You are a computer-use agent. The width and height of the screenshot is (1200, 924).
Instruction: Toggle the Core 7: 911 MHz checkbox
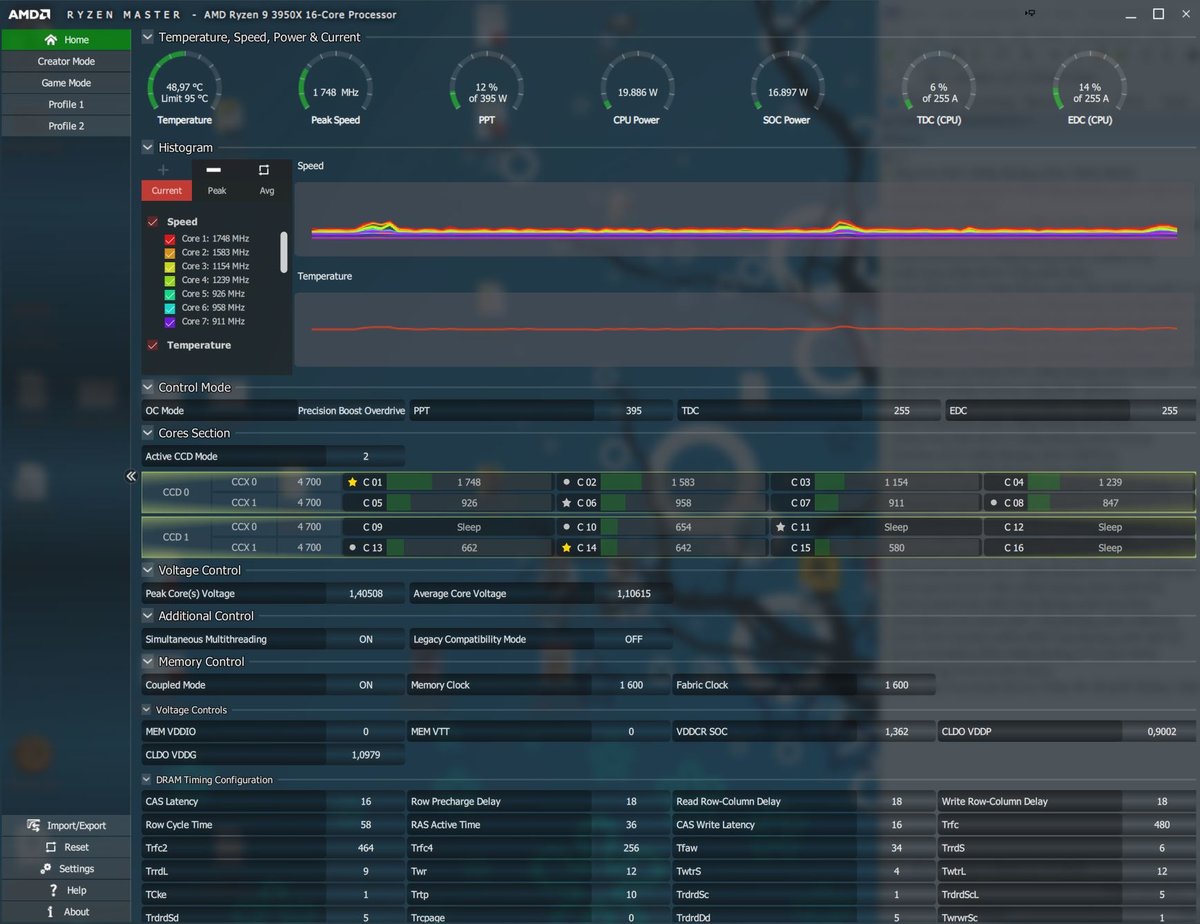170,322
